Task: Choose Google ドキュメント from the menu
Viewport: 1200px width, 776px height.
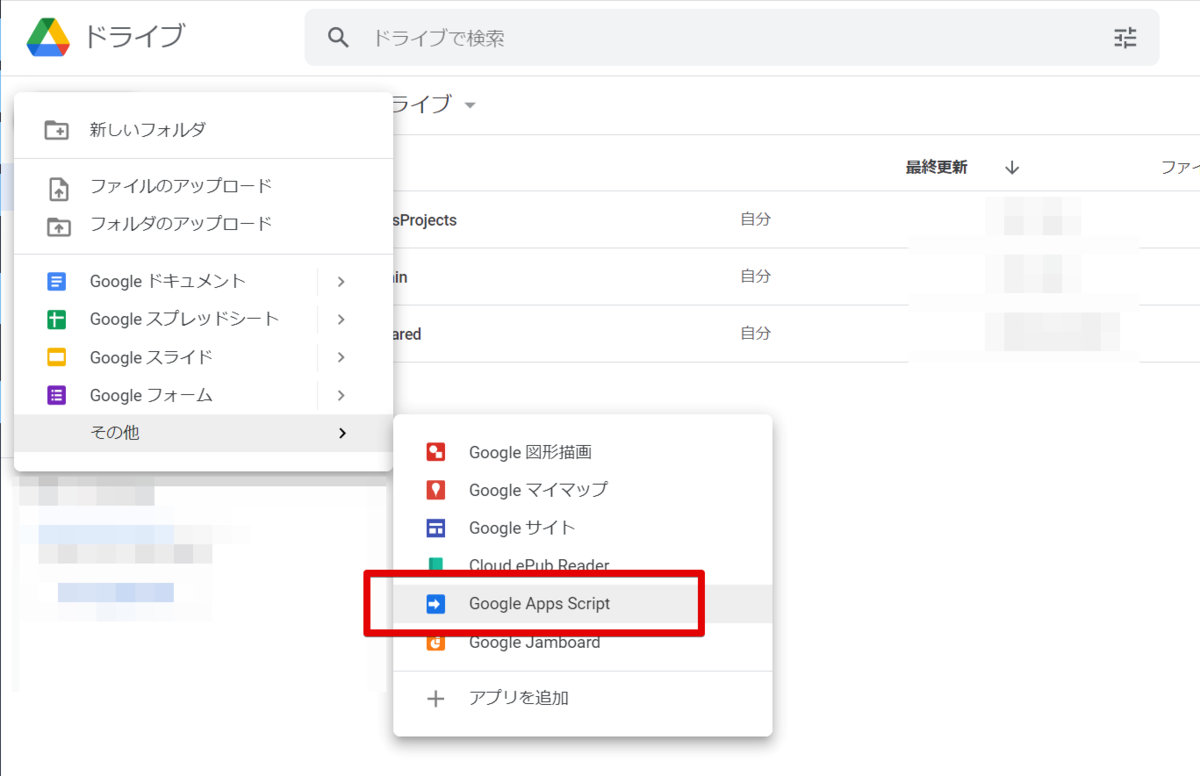Action: pos(204,282)
